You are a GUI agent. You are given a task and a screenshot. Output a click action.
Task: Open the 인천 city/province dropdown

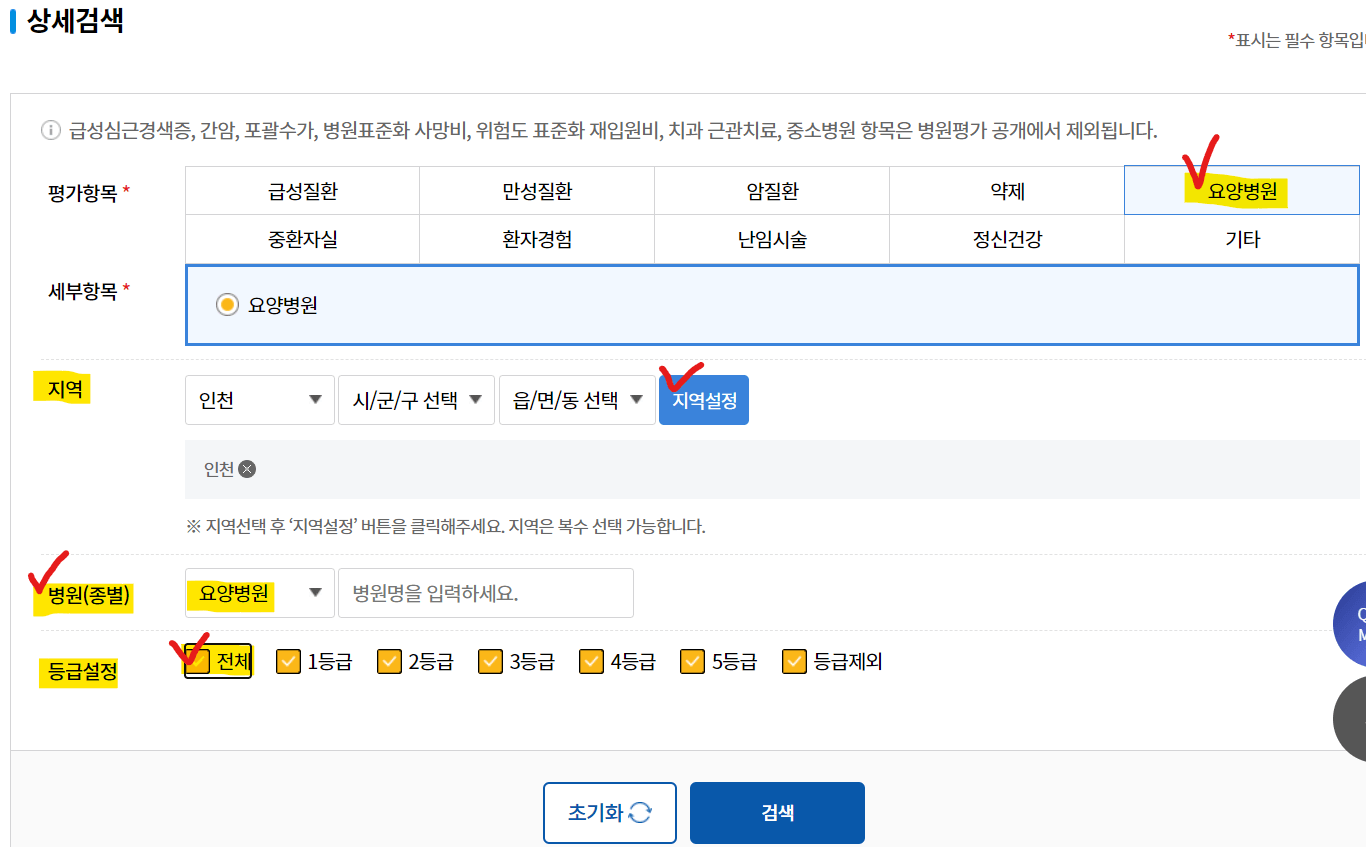coord(260,400)
